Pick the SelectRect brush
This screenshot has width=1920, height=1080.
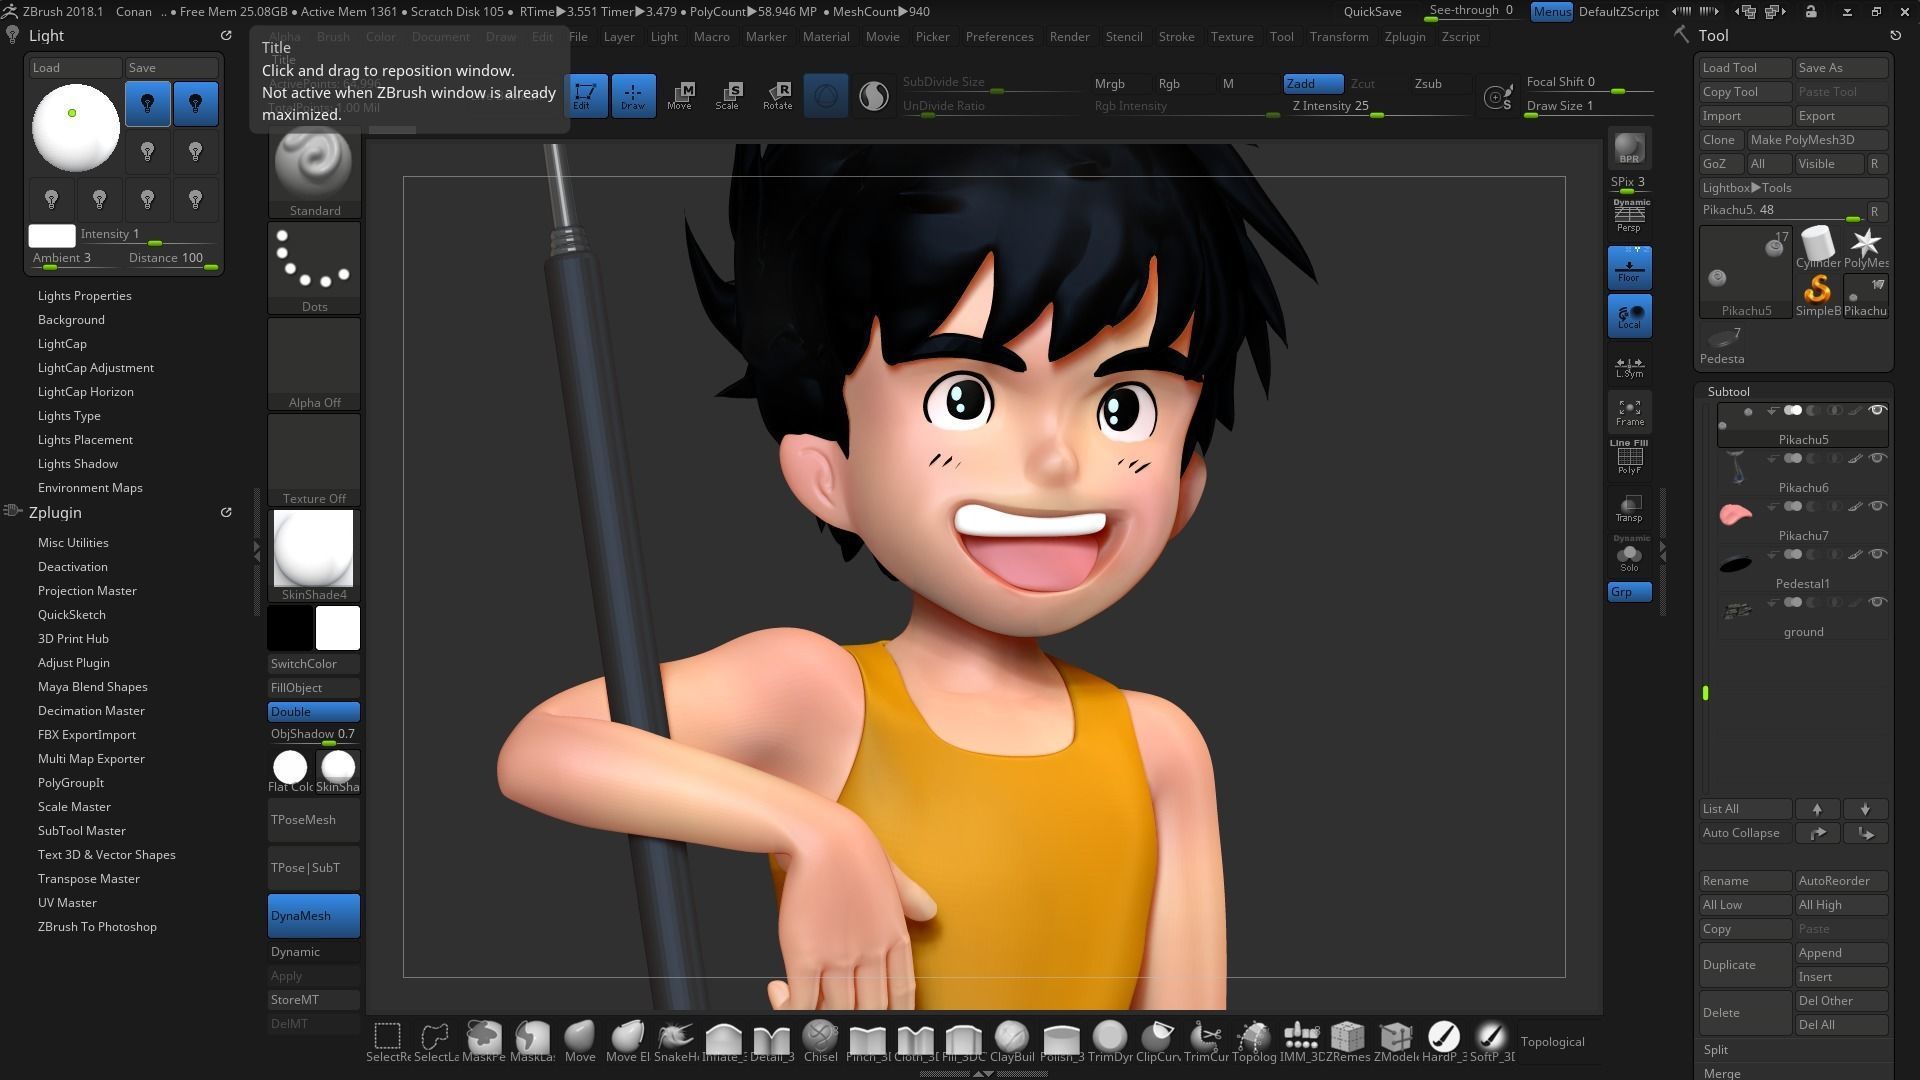(x=388, y=1041)
